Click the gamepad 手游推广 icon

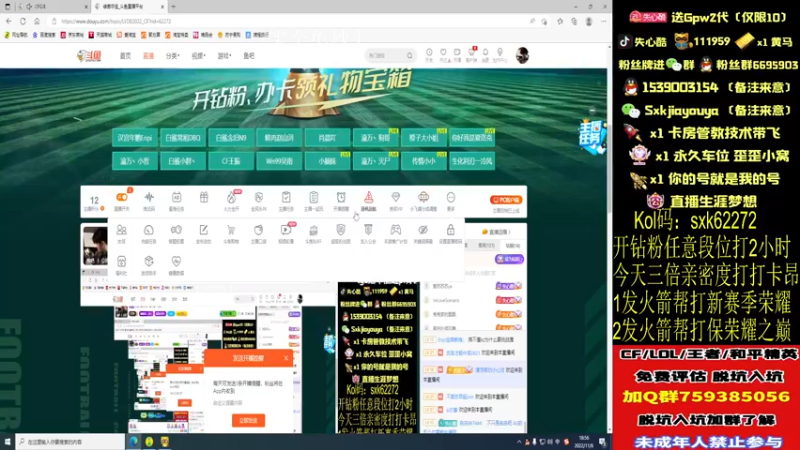click(x=395, y=230)
